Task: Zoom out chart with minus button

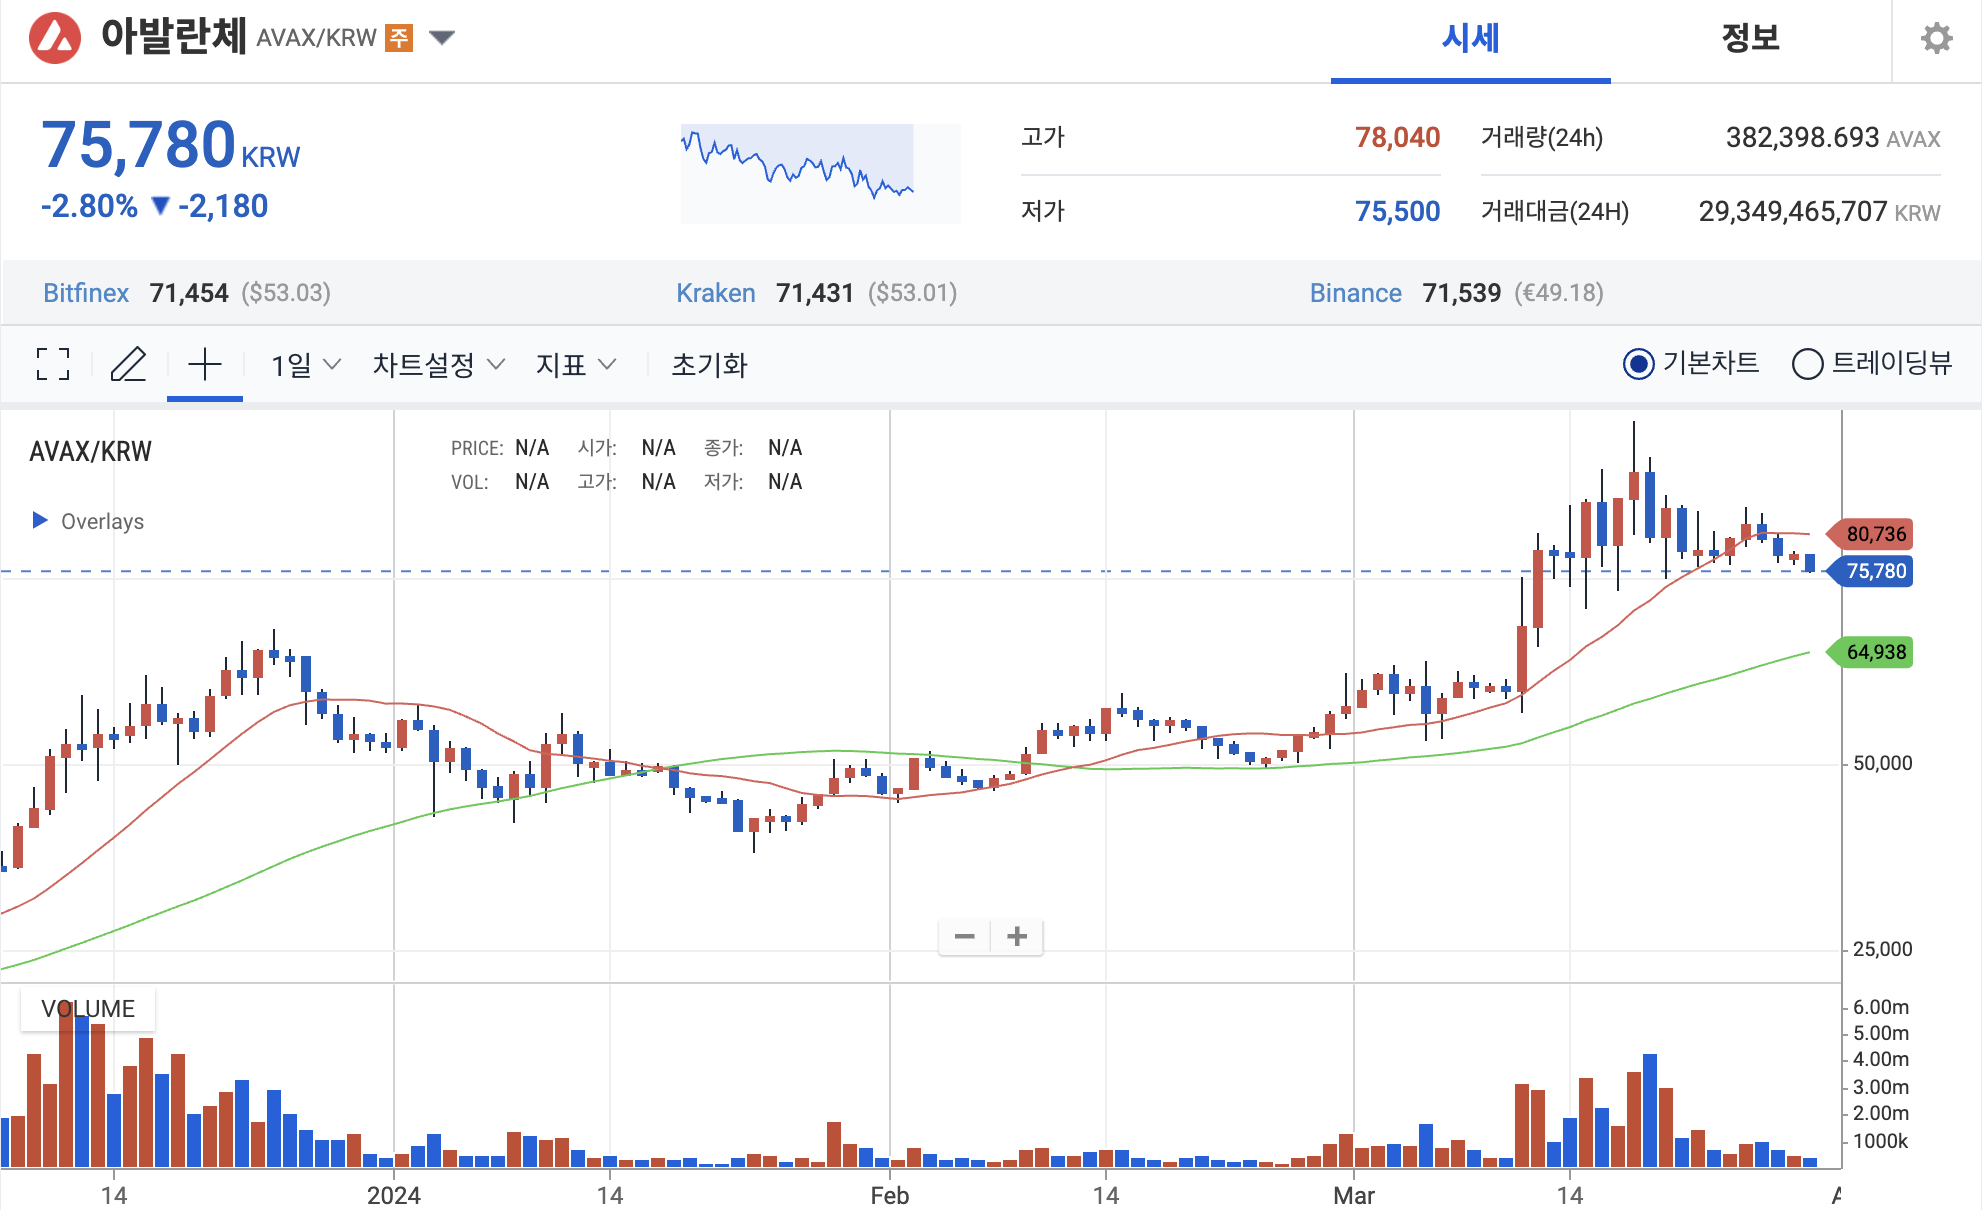Action: (964, 937)
